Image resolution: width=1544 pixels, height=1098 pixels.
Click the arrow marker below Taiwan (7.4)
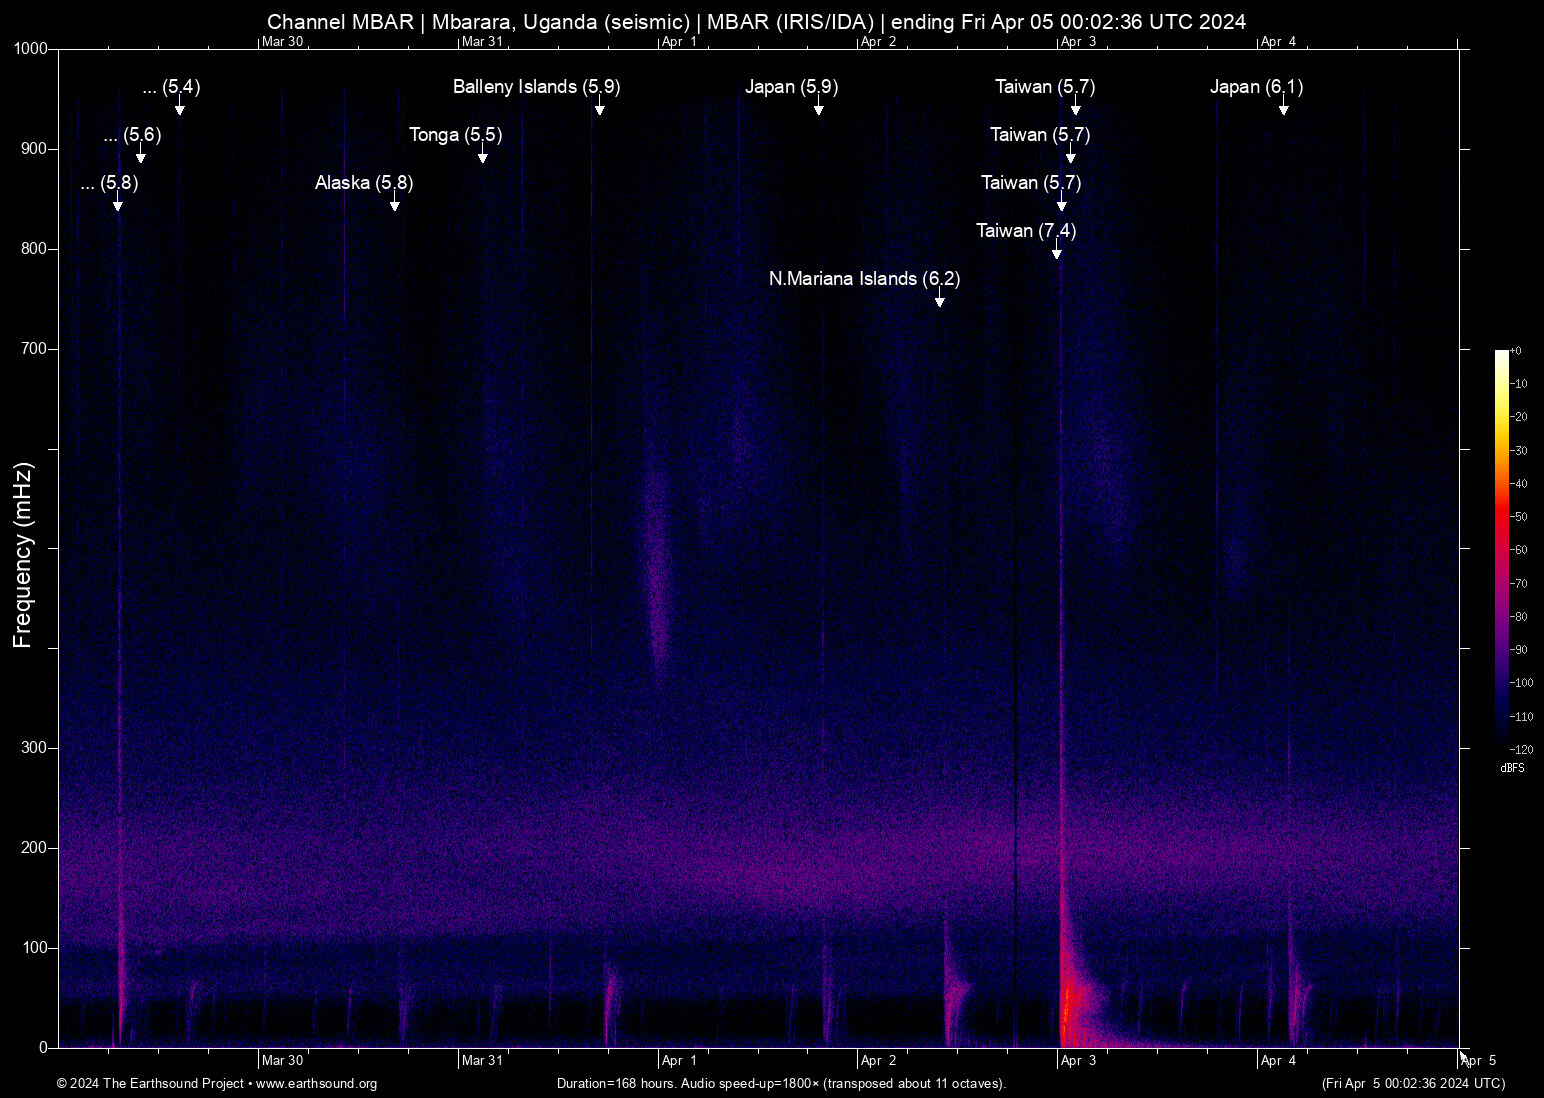click(x=1056, y=251)
